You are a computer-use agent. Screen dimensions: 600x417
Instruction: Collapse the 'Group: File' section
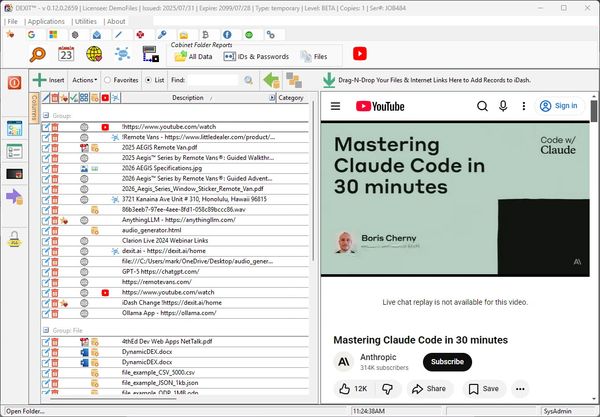pos(47,329)
